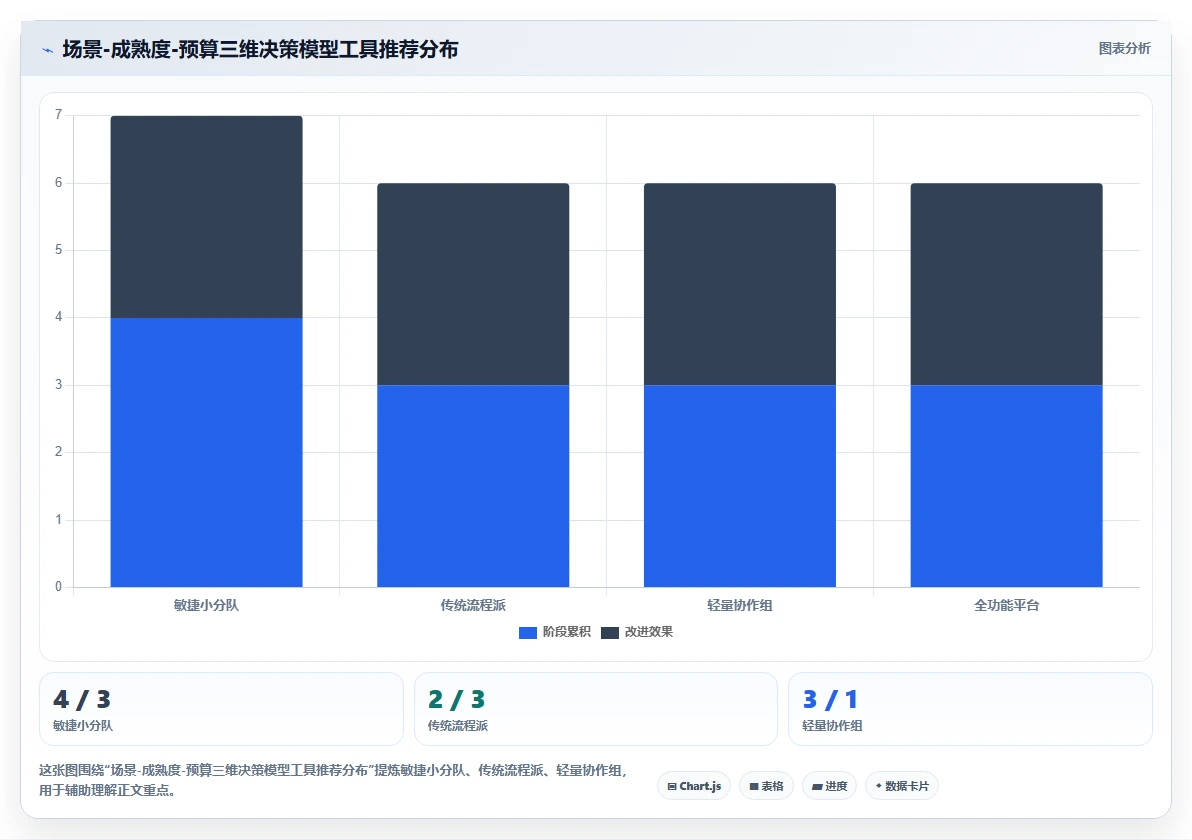Click the blue segment of 传统流程派 bar
The width and height of the screenshot is (1192, 840).
[x=473, y=486]
